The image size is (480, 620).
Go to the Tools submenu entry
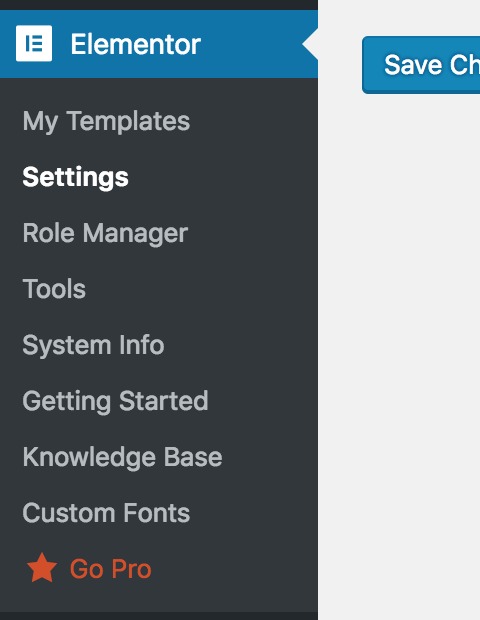coord(54,289)
